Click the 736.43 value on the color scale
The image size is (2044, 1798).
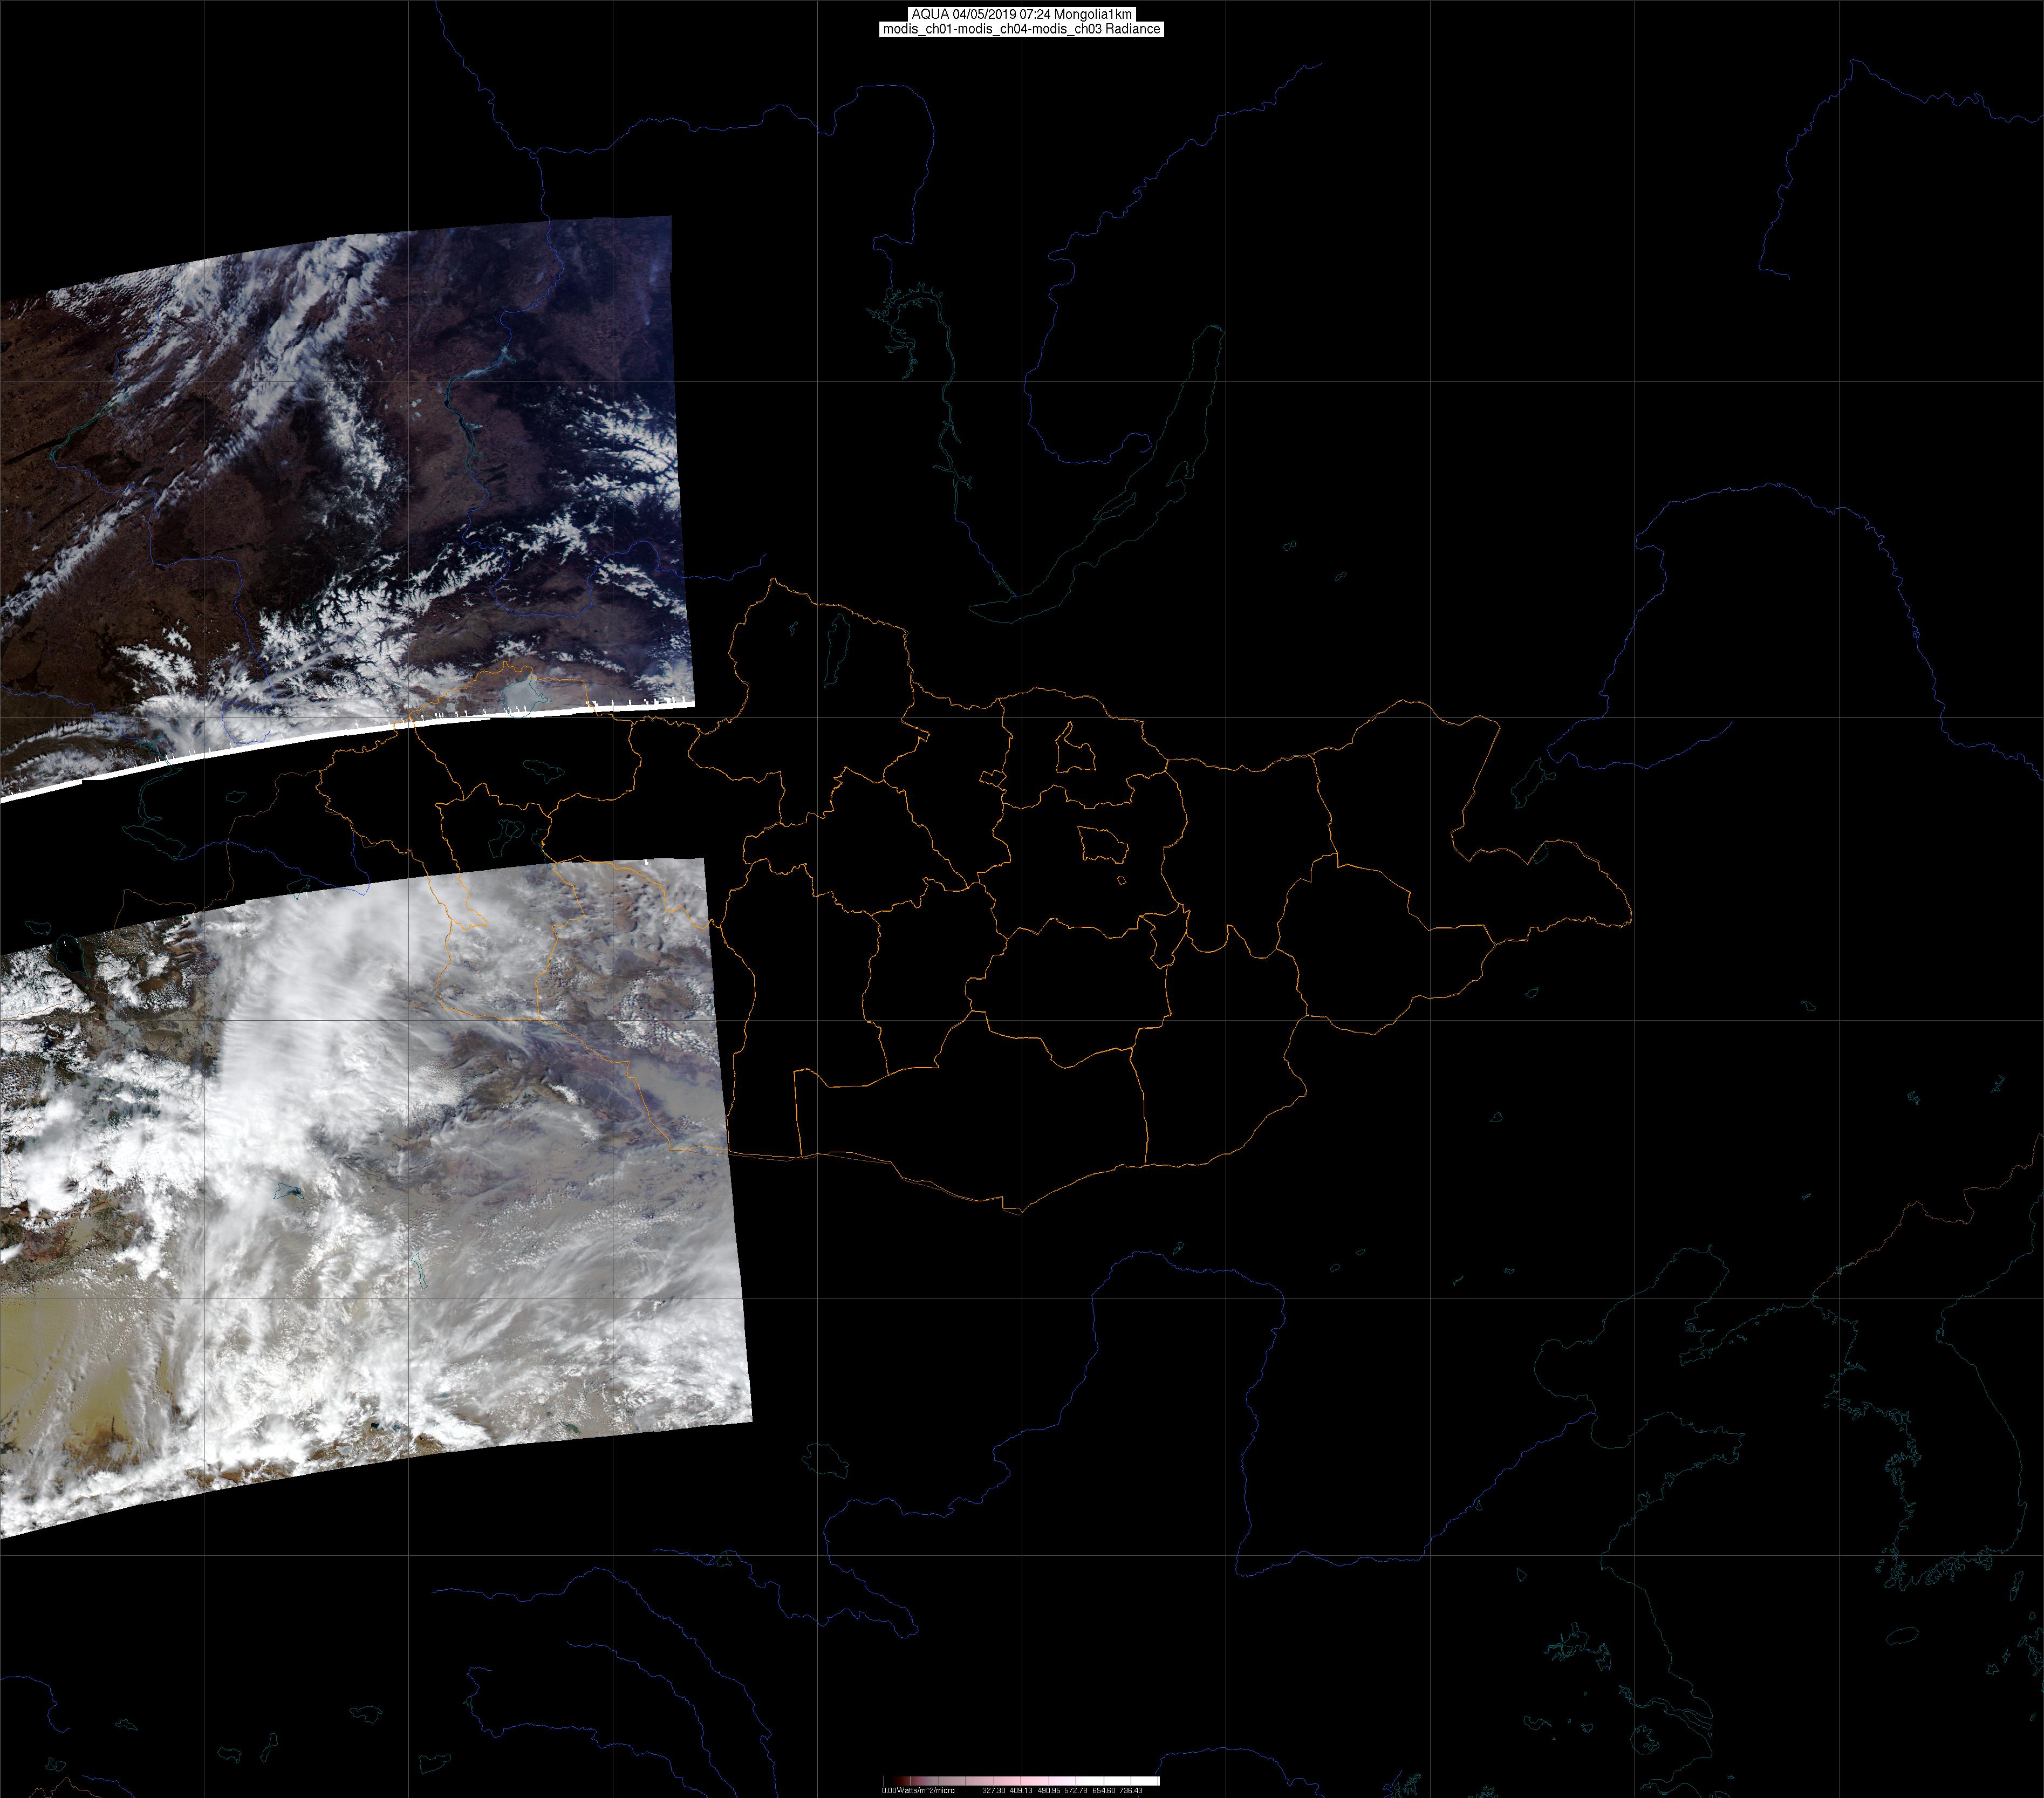click(1131, 1791)
